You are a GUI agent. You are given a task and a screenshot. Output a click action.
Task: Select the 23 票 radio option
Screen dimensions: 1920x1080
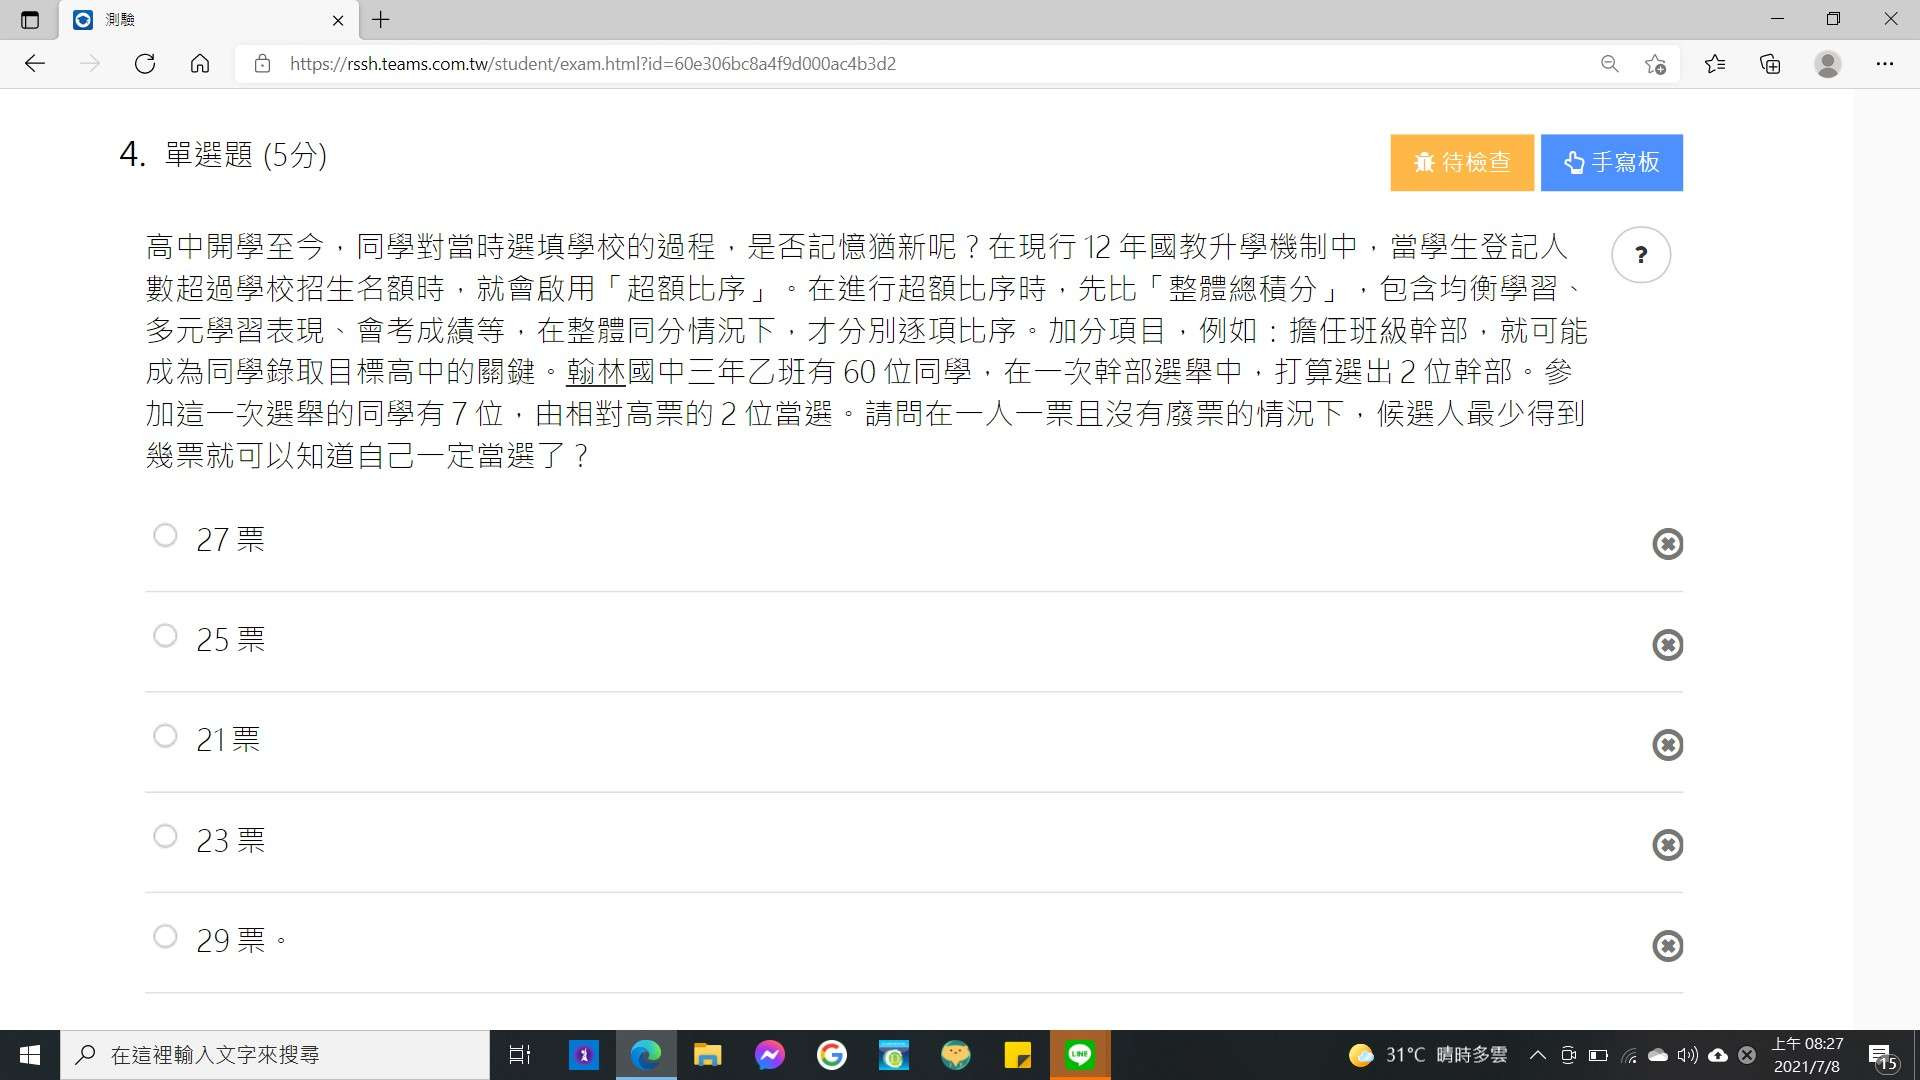165,836
